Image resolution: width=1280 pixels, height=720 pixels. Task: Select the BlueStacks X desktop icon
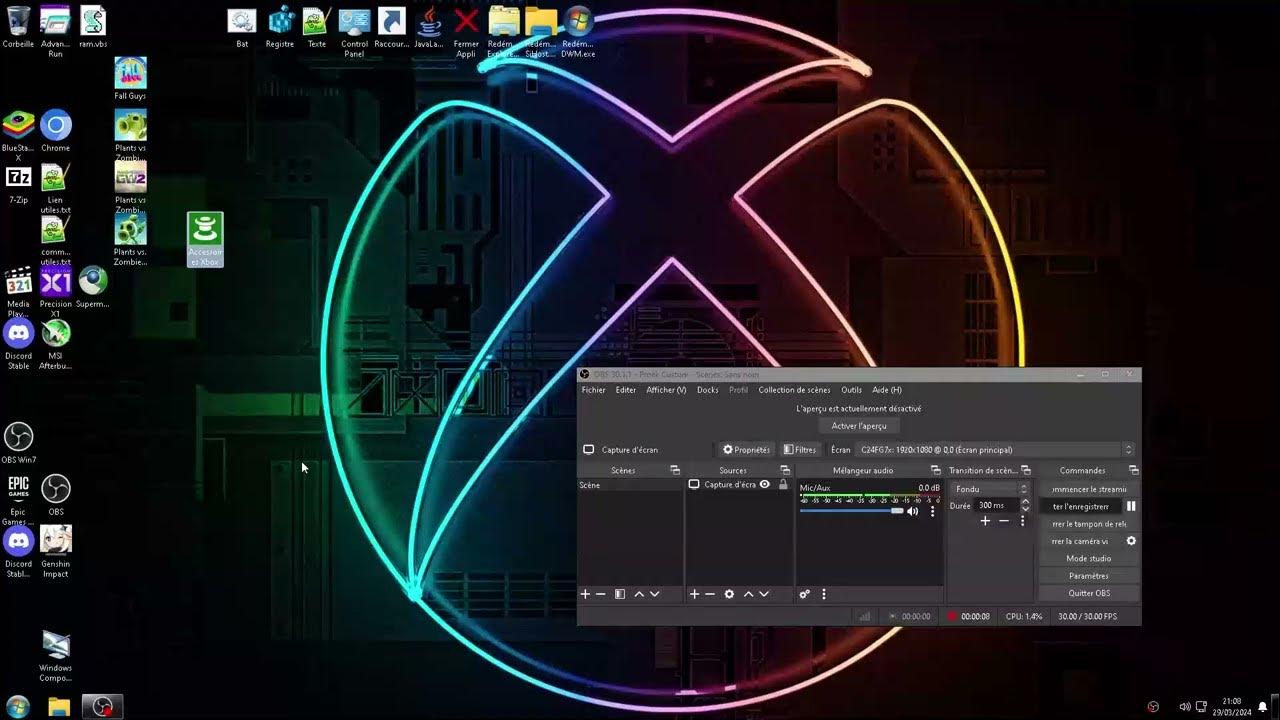pyautogui.click(x=18, y=136)
